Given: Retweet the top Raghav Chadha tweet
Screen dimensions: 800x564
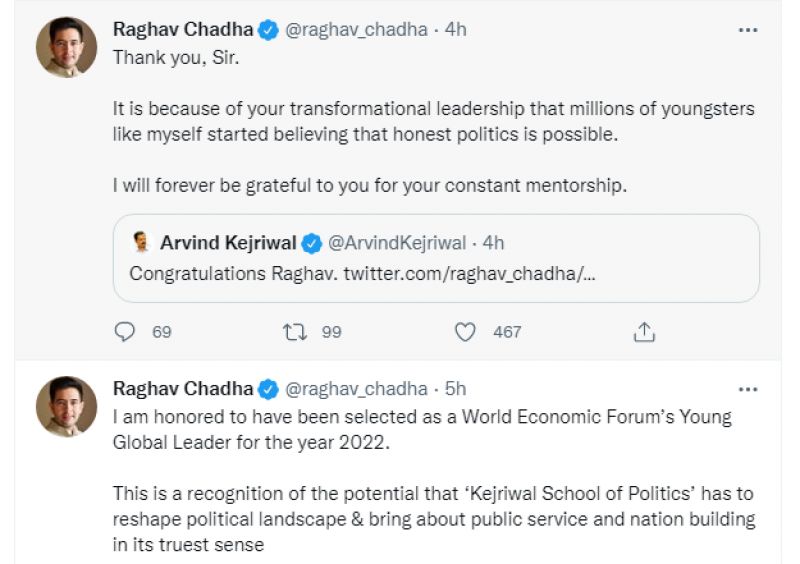Looking at the screenshot, I should (295, 331).
